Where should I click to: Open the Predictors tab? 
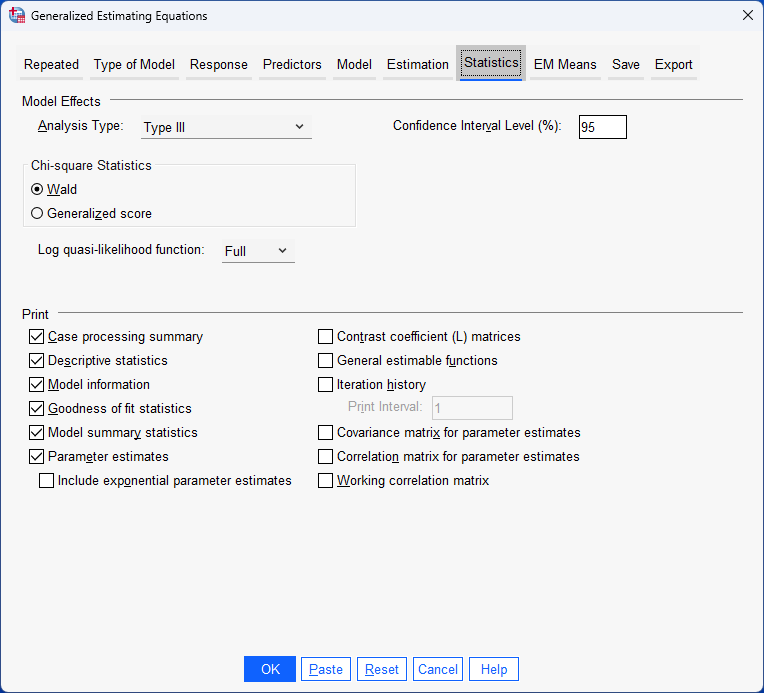[x=292, y=65]
